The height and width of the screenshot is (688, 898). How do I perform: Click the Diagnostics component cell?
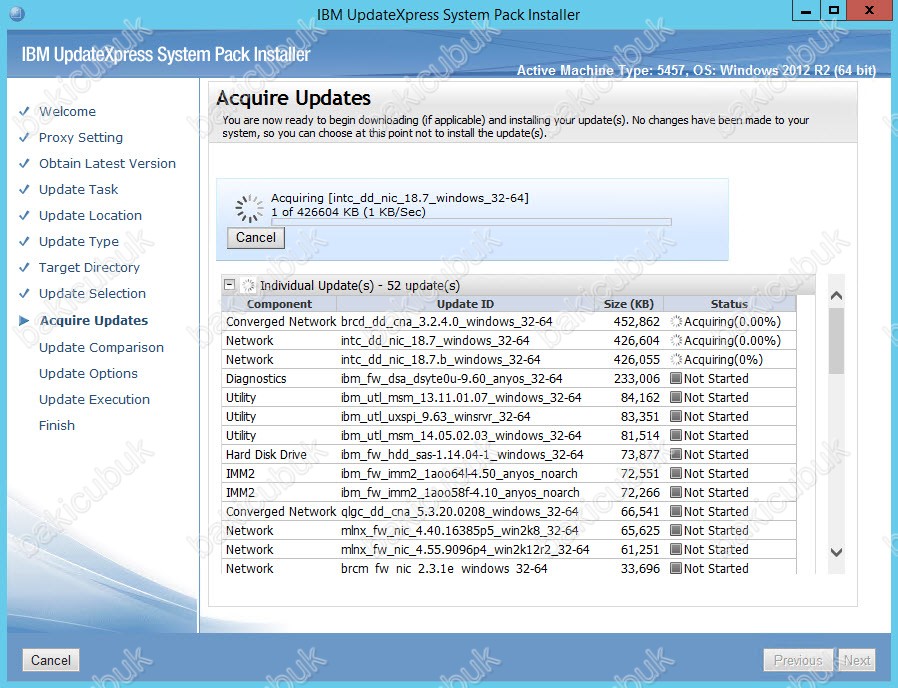pyautogui.click(x=256, y=378)
